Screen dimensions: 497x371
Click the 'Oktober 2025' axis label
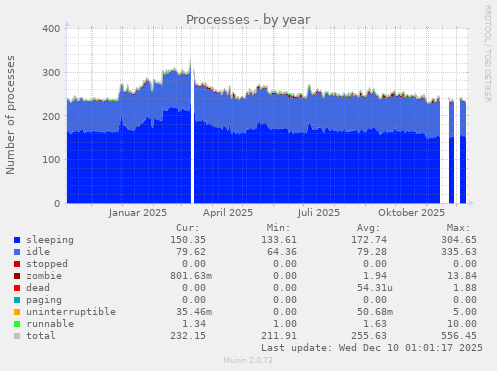411,213
